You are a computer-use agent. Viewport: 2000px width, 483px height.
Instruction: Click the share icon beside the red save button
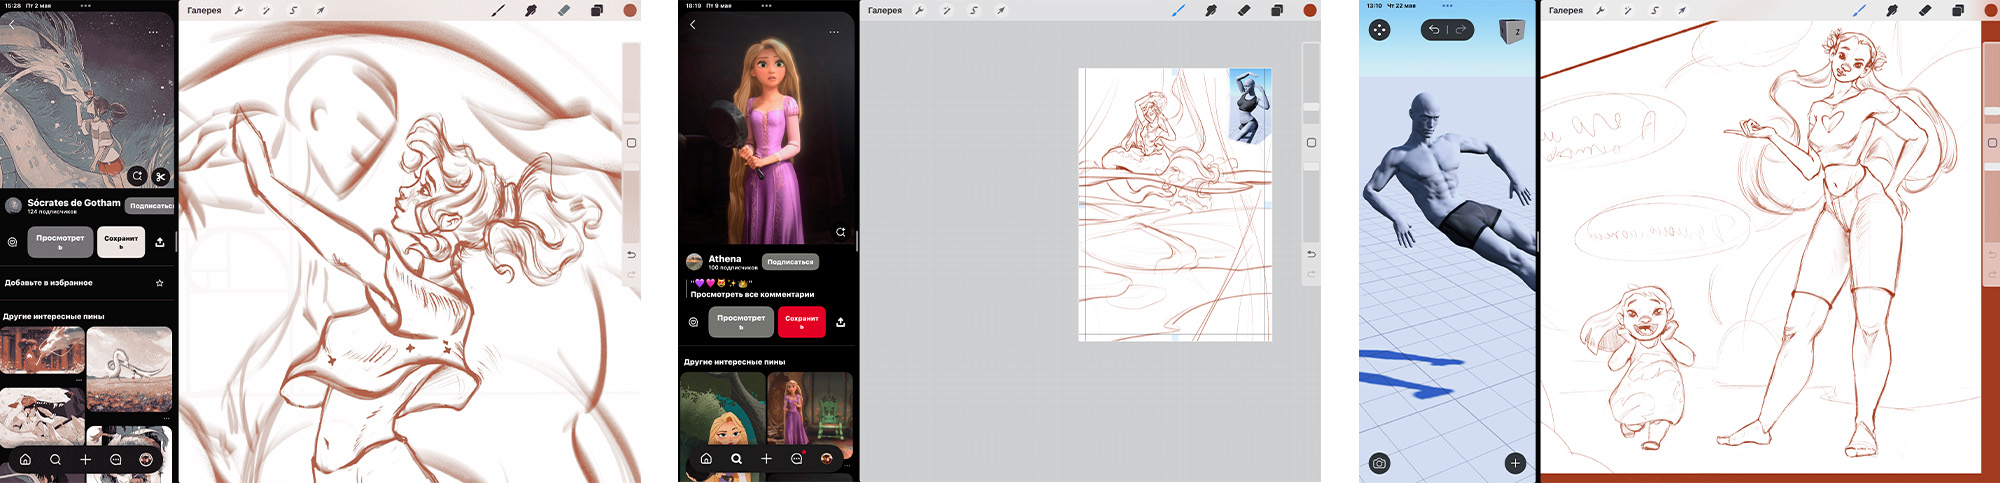(x=840, y=322)
